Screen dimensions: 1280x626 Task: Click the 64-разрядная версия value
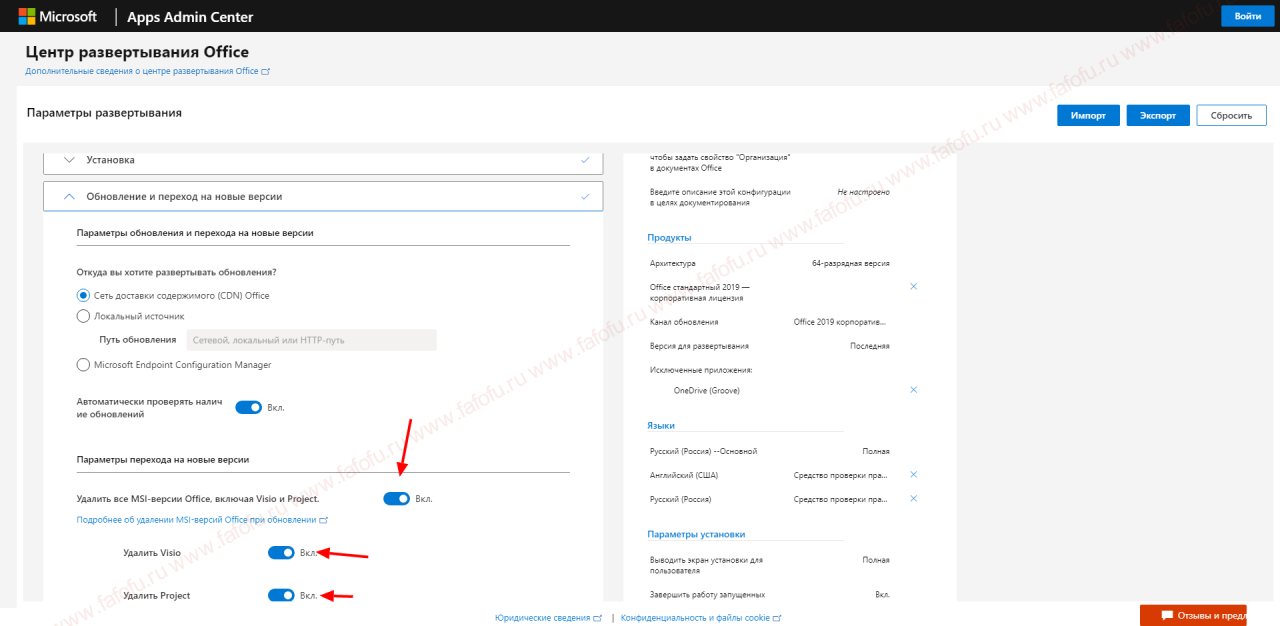(850, 263)
